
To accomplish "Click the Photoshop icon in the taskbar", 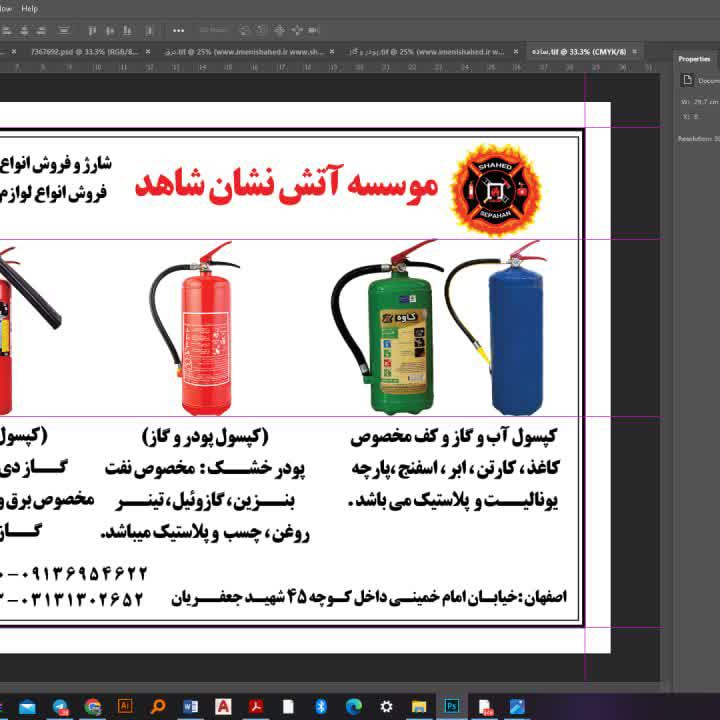I will pyautogui.click(x=451, y=706).
